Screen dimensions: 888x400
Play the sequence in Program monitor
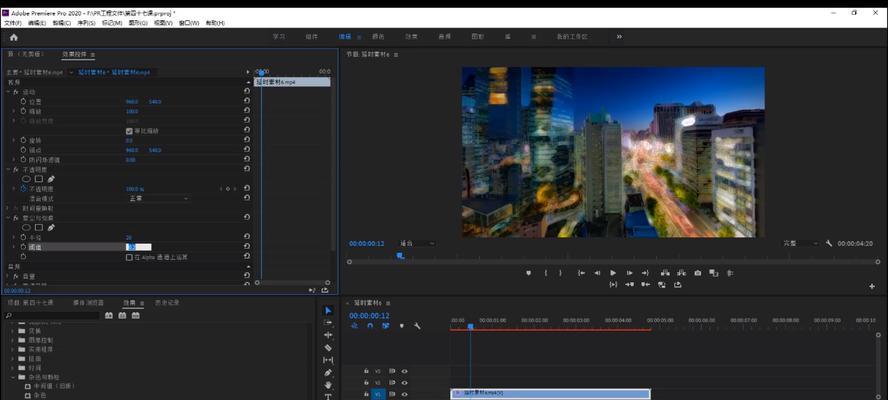613,273
